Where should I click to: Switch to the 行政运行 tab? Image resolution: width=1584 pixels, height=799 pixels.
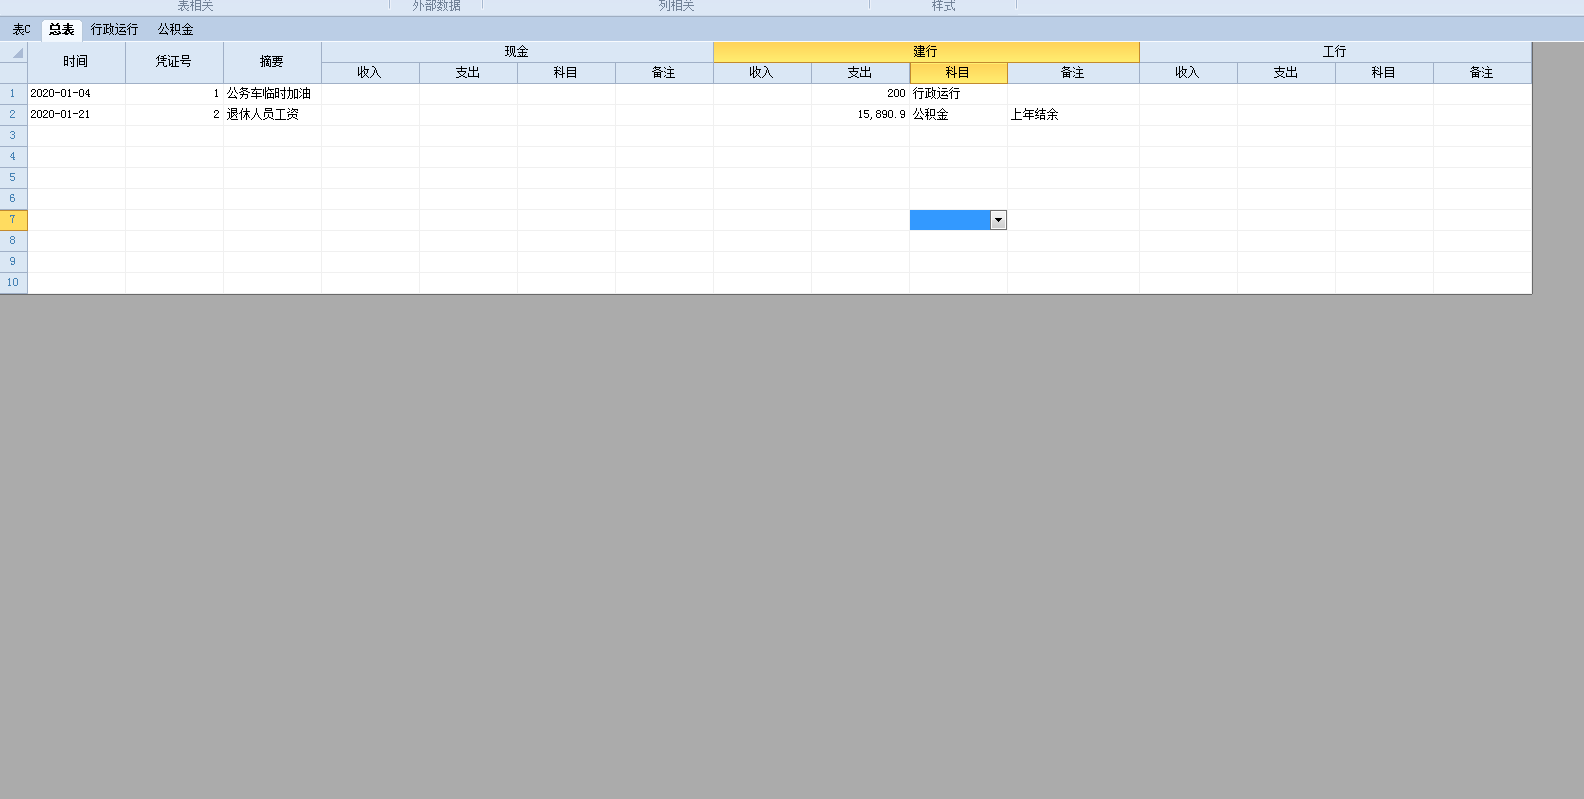[x=115, y=30]
